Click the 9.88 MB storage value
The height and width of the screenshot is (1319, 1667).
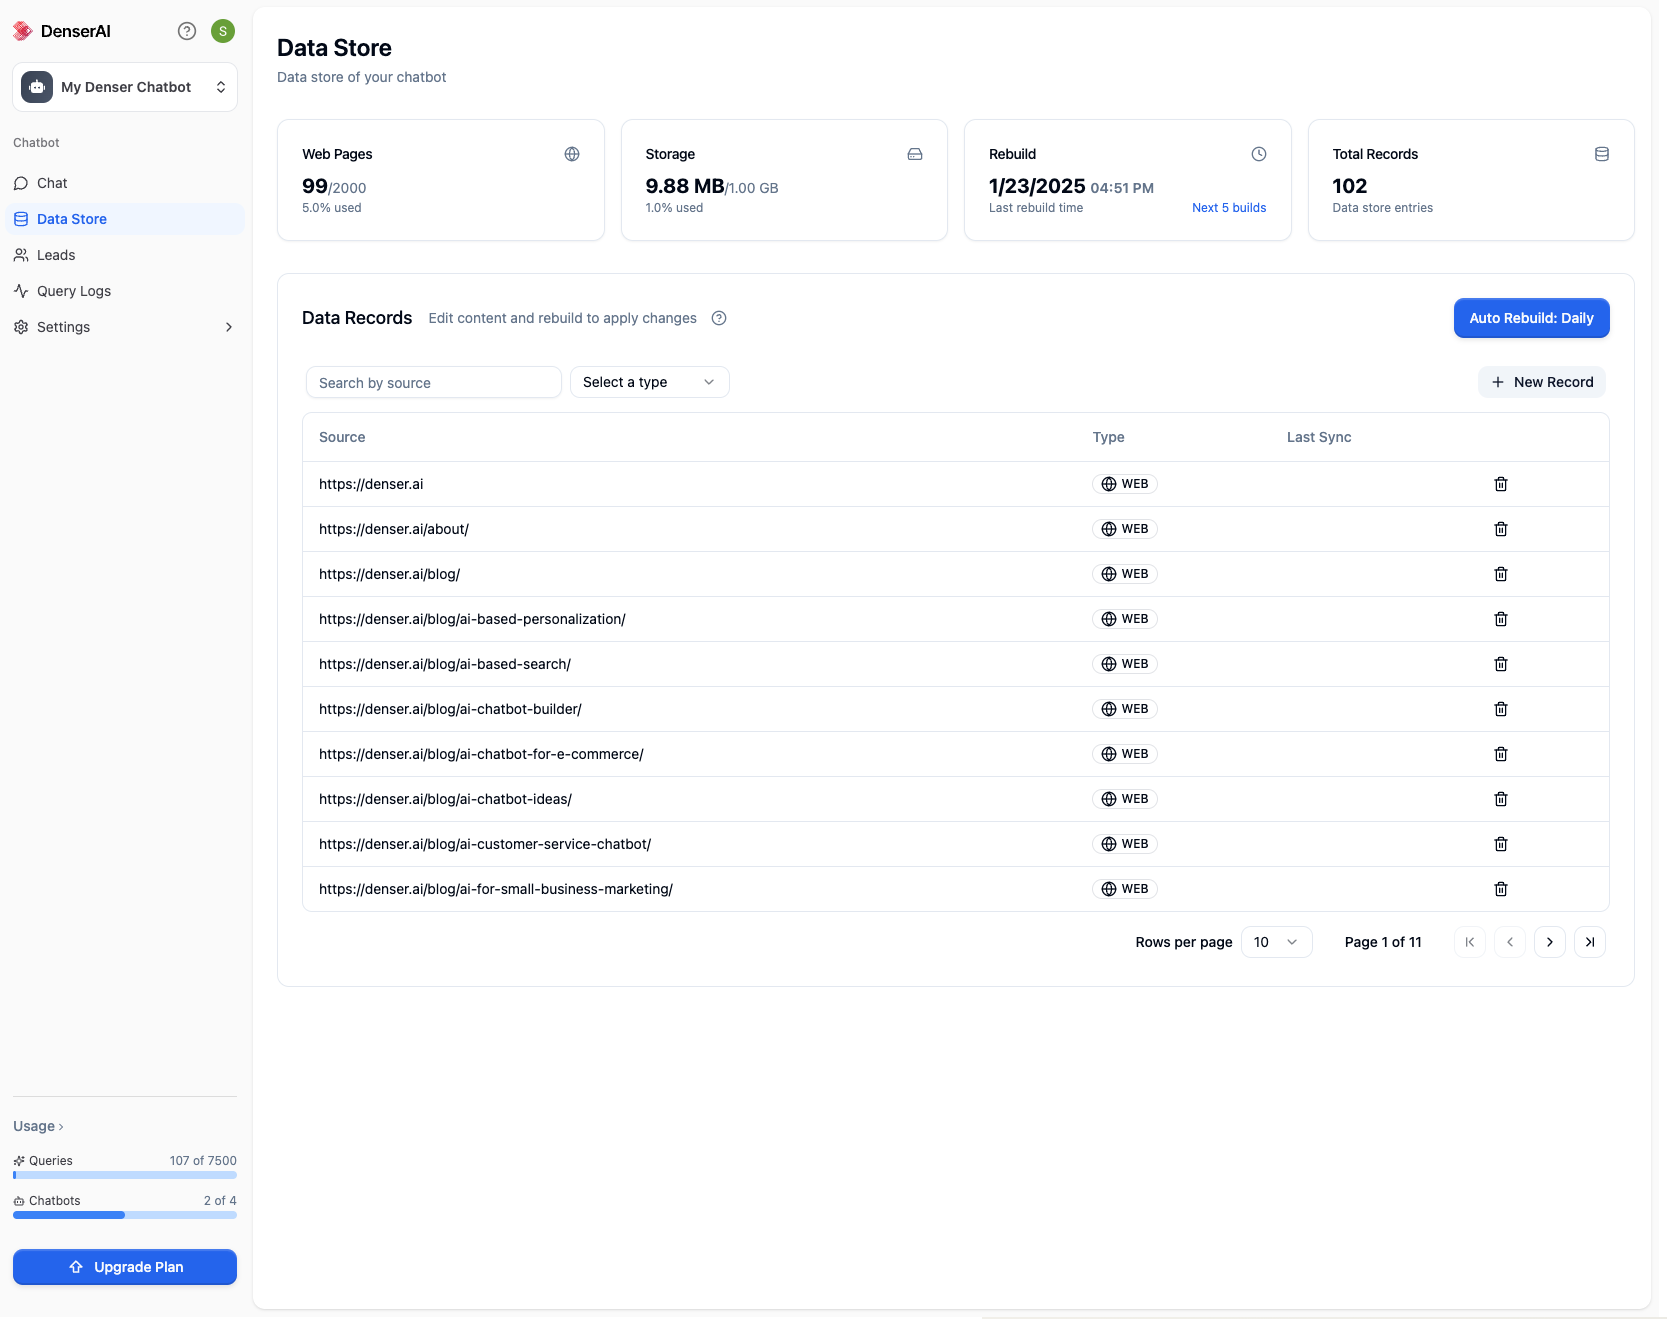pyautogui.click(x=685, y=186)
